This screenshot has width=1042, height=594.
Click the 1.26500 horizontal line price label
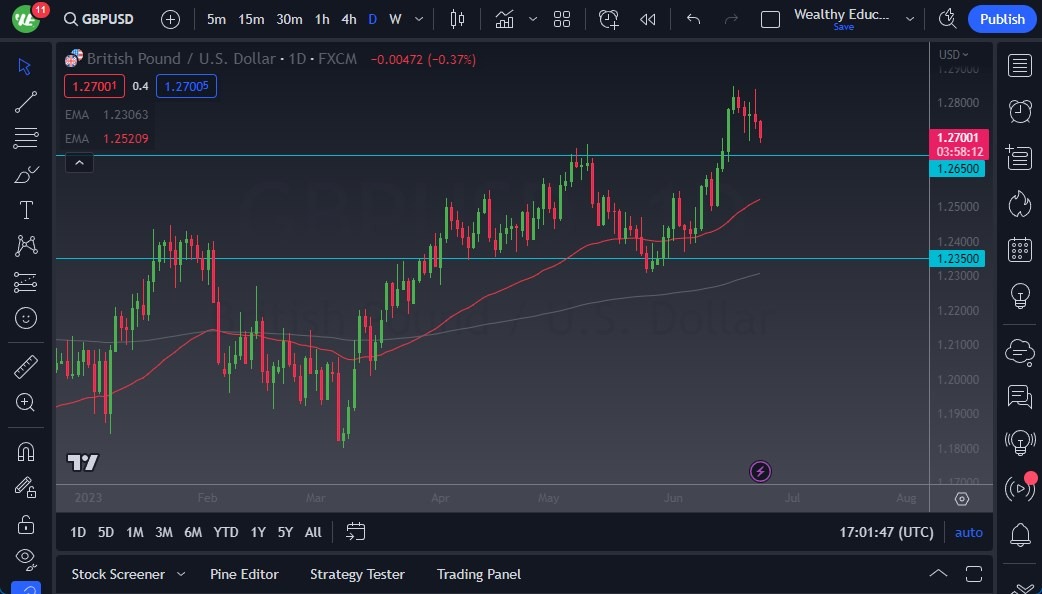[x=959, y=169]
